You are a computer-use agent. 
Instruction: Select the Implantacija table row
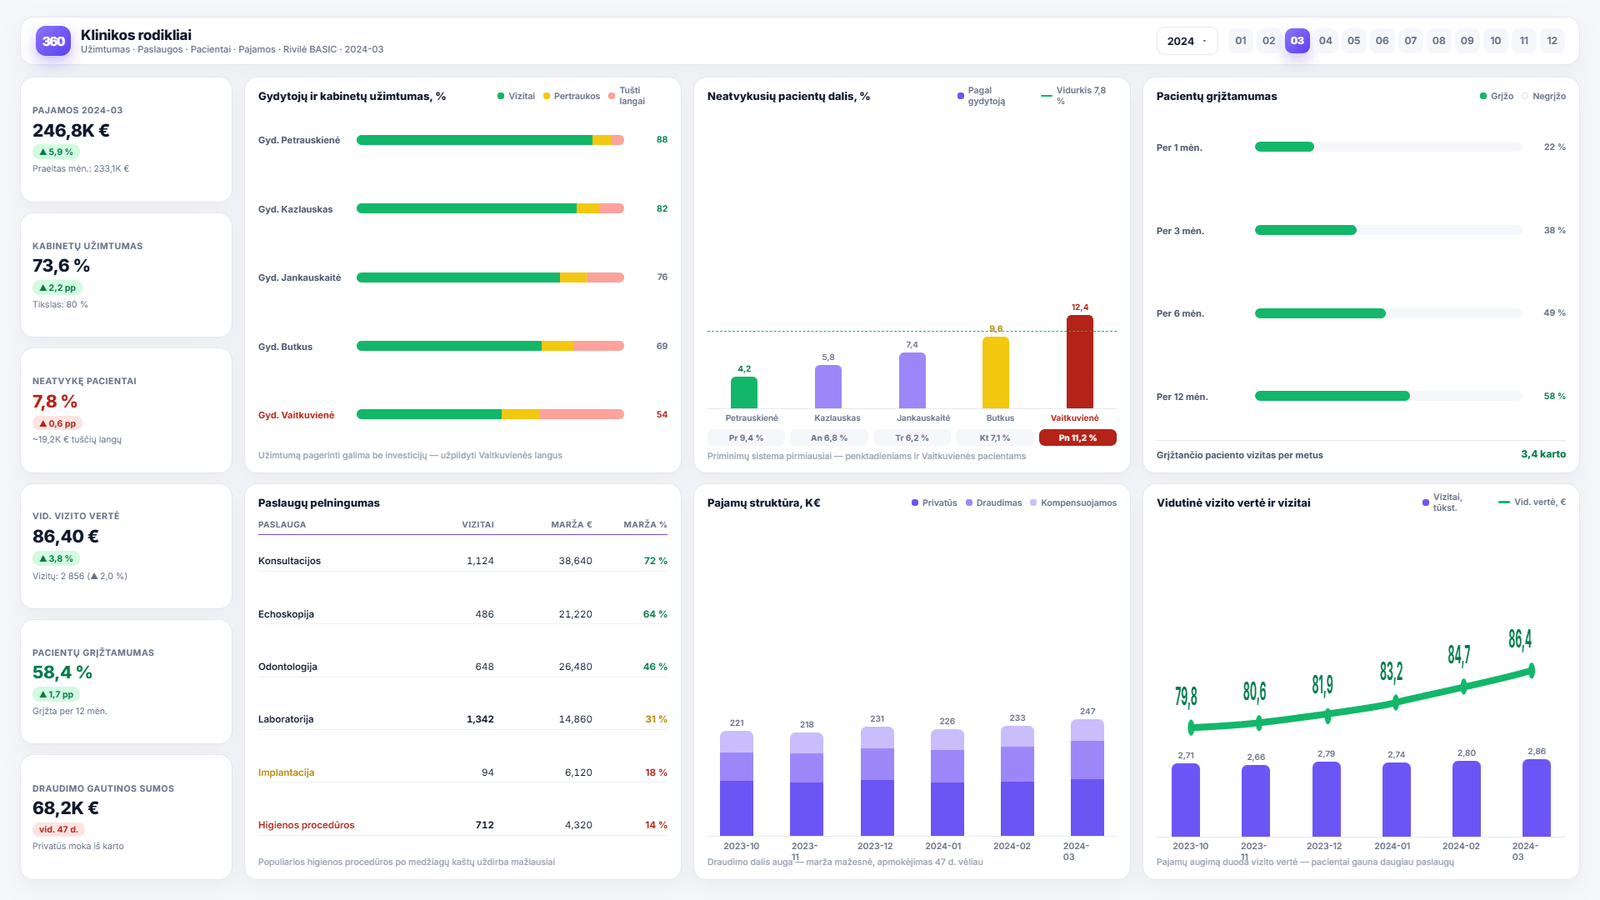coord(462,772)
